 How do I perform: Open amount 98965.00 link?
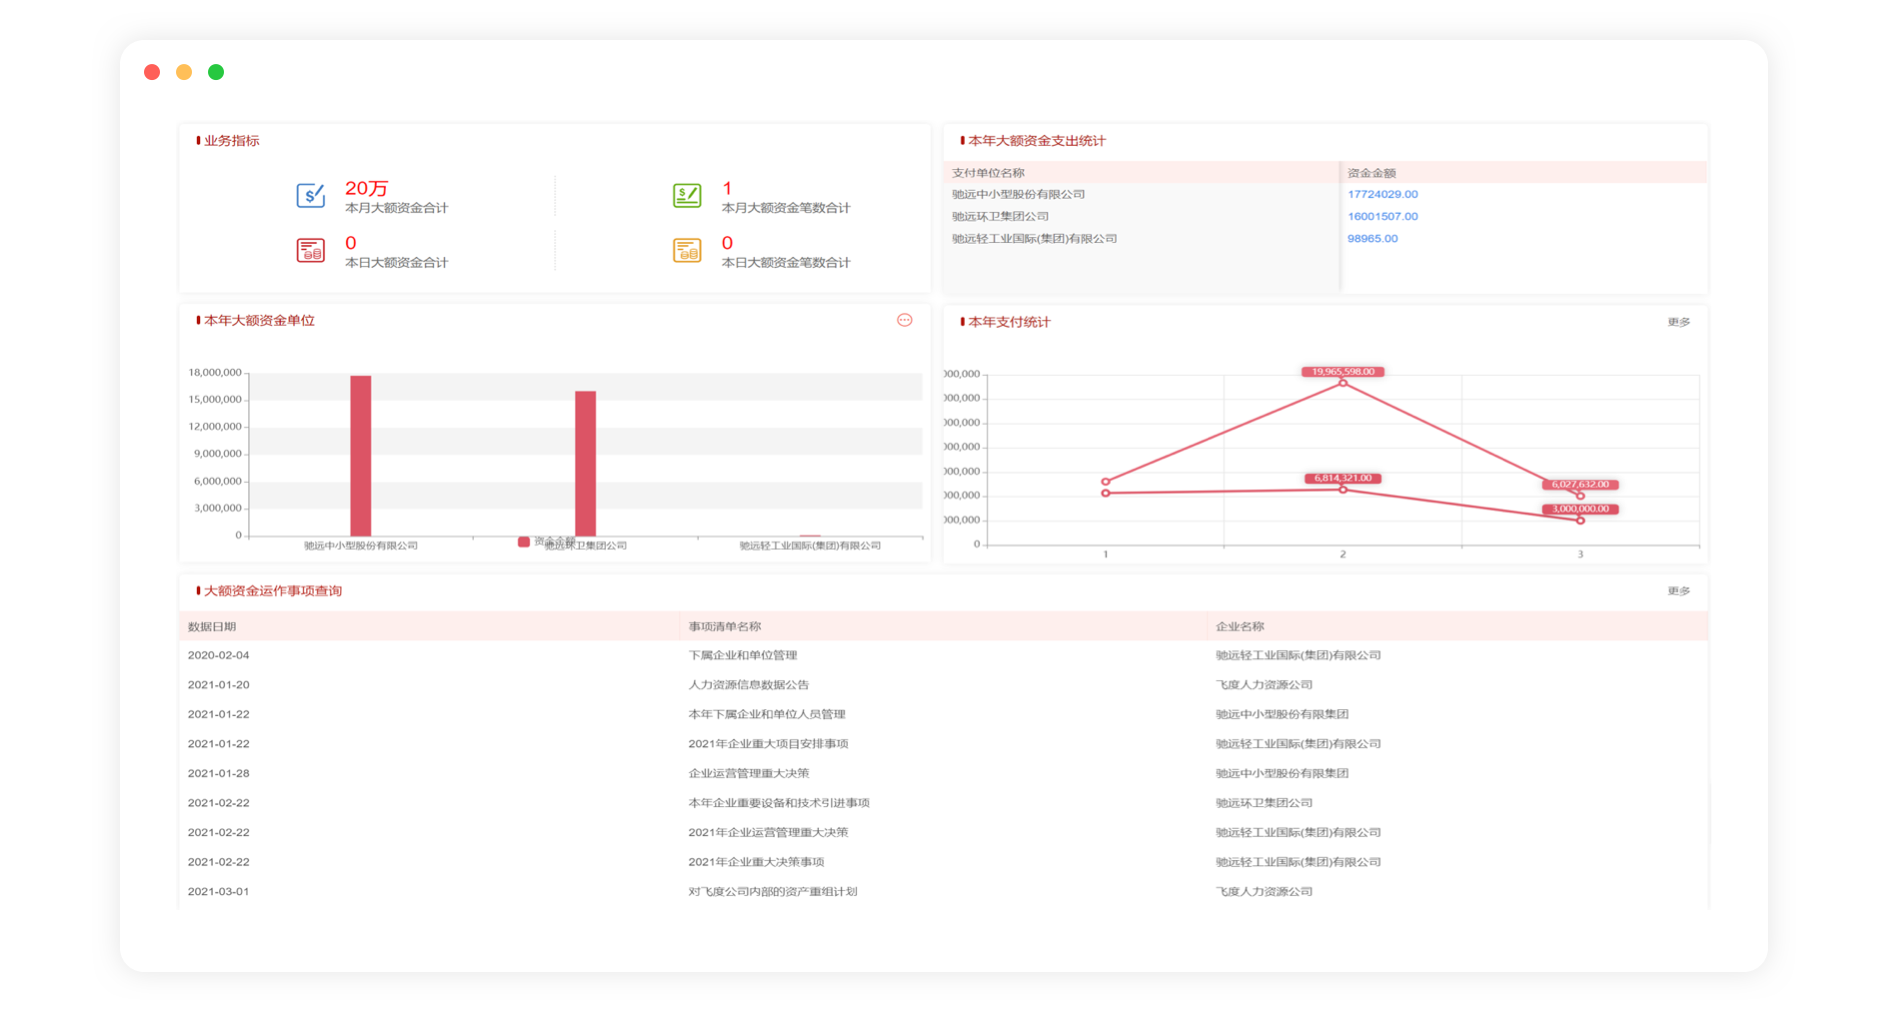tap(1372, 238)
